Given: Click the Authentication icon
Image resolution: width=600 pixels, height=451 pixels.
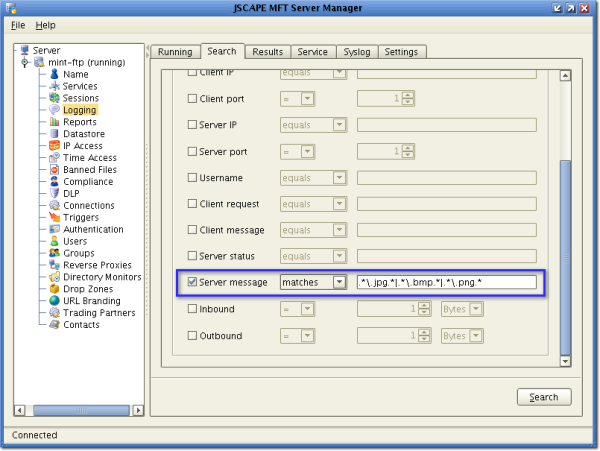Looking at the screenshot, I should tap(54, 229).
